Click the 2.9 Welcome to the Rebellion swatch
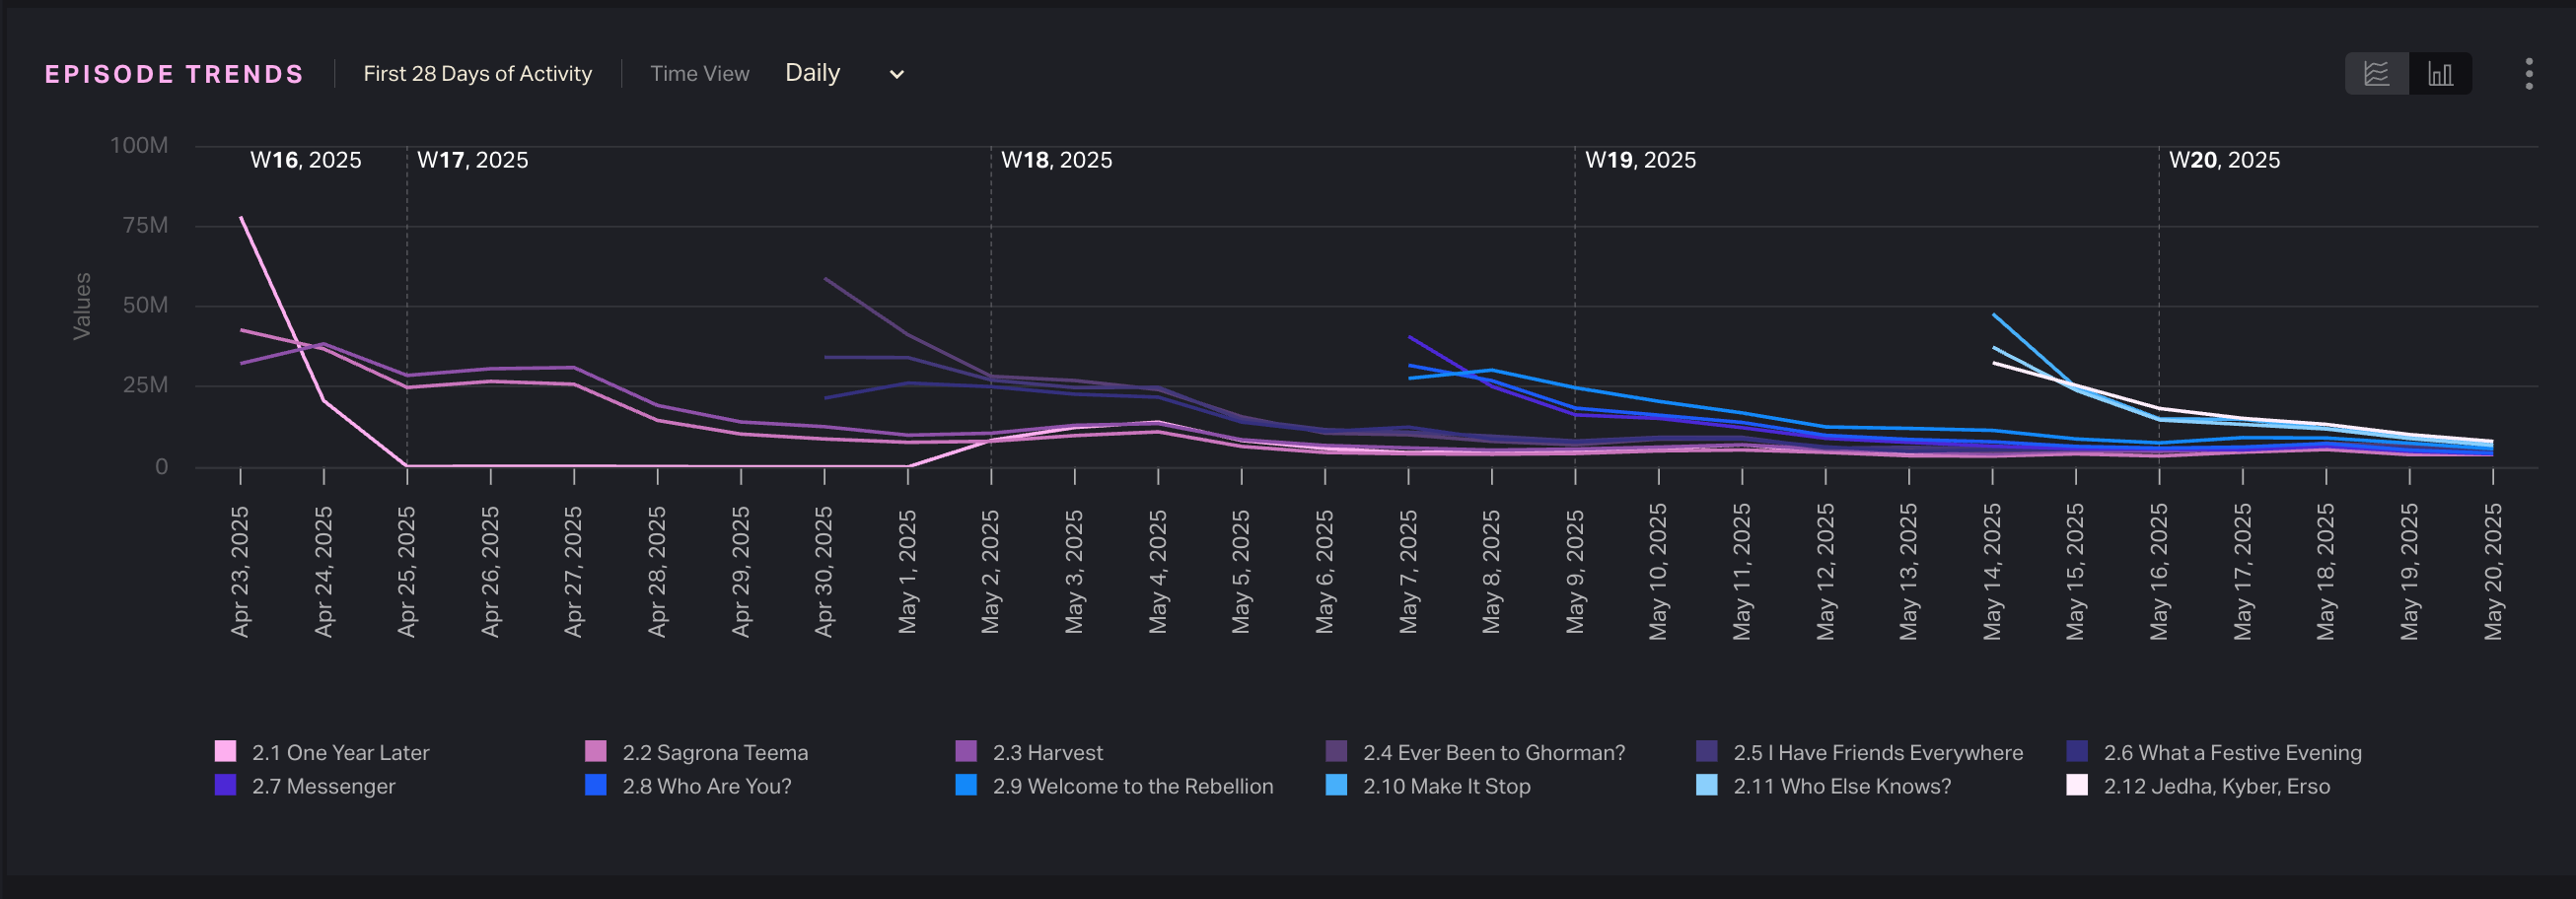This screenshot has width=2576, height=899. (x=966, y=785)
